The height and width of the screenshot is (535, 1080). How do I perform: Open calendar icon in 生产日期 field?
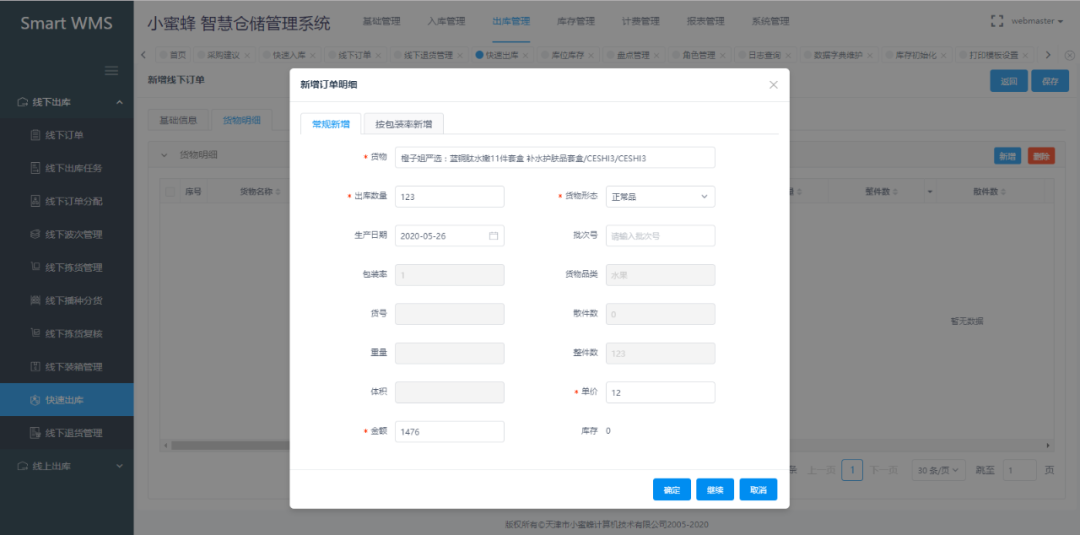tap(493, 236)
